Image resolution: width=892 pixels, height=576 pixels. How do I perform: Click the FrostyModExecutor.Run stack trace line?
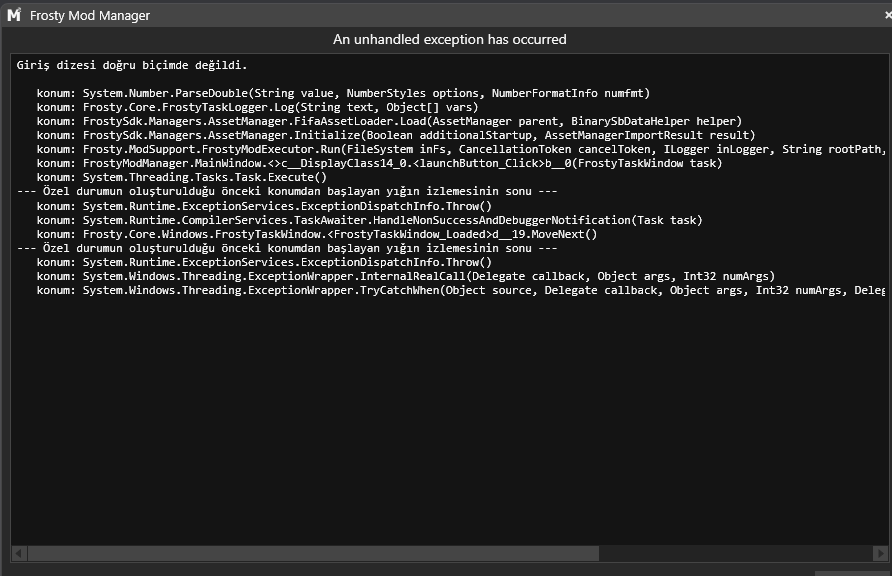461,150
